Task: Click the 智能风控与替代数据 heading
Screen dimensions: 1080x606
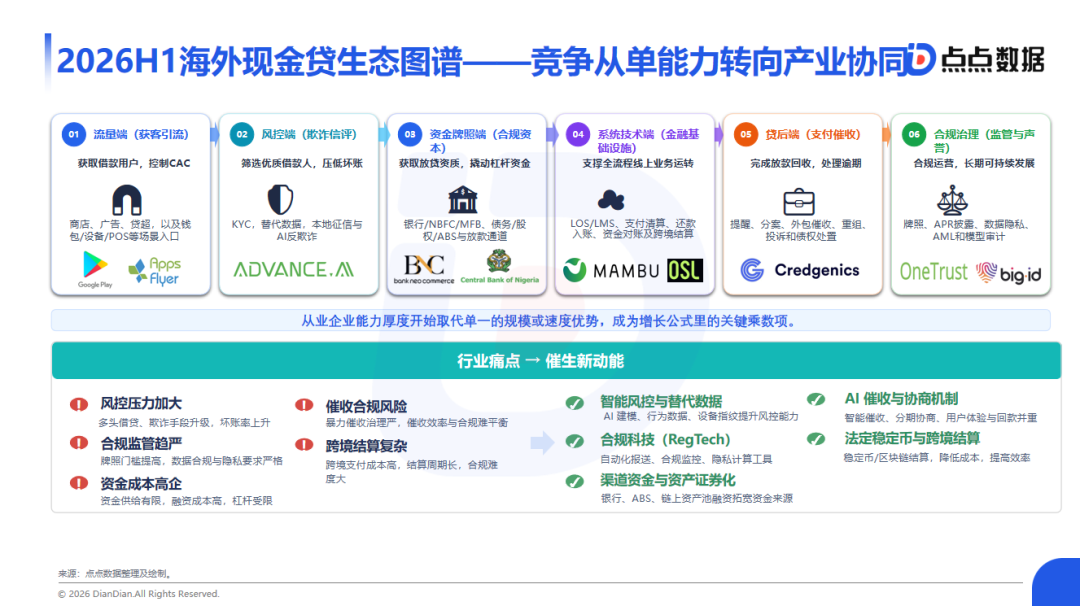Action: (x=661, y=401)
